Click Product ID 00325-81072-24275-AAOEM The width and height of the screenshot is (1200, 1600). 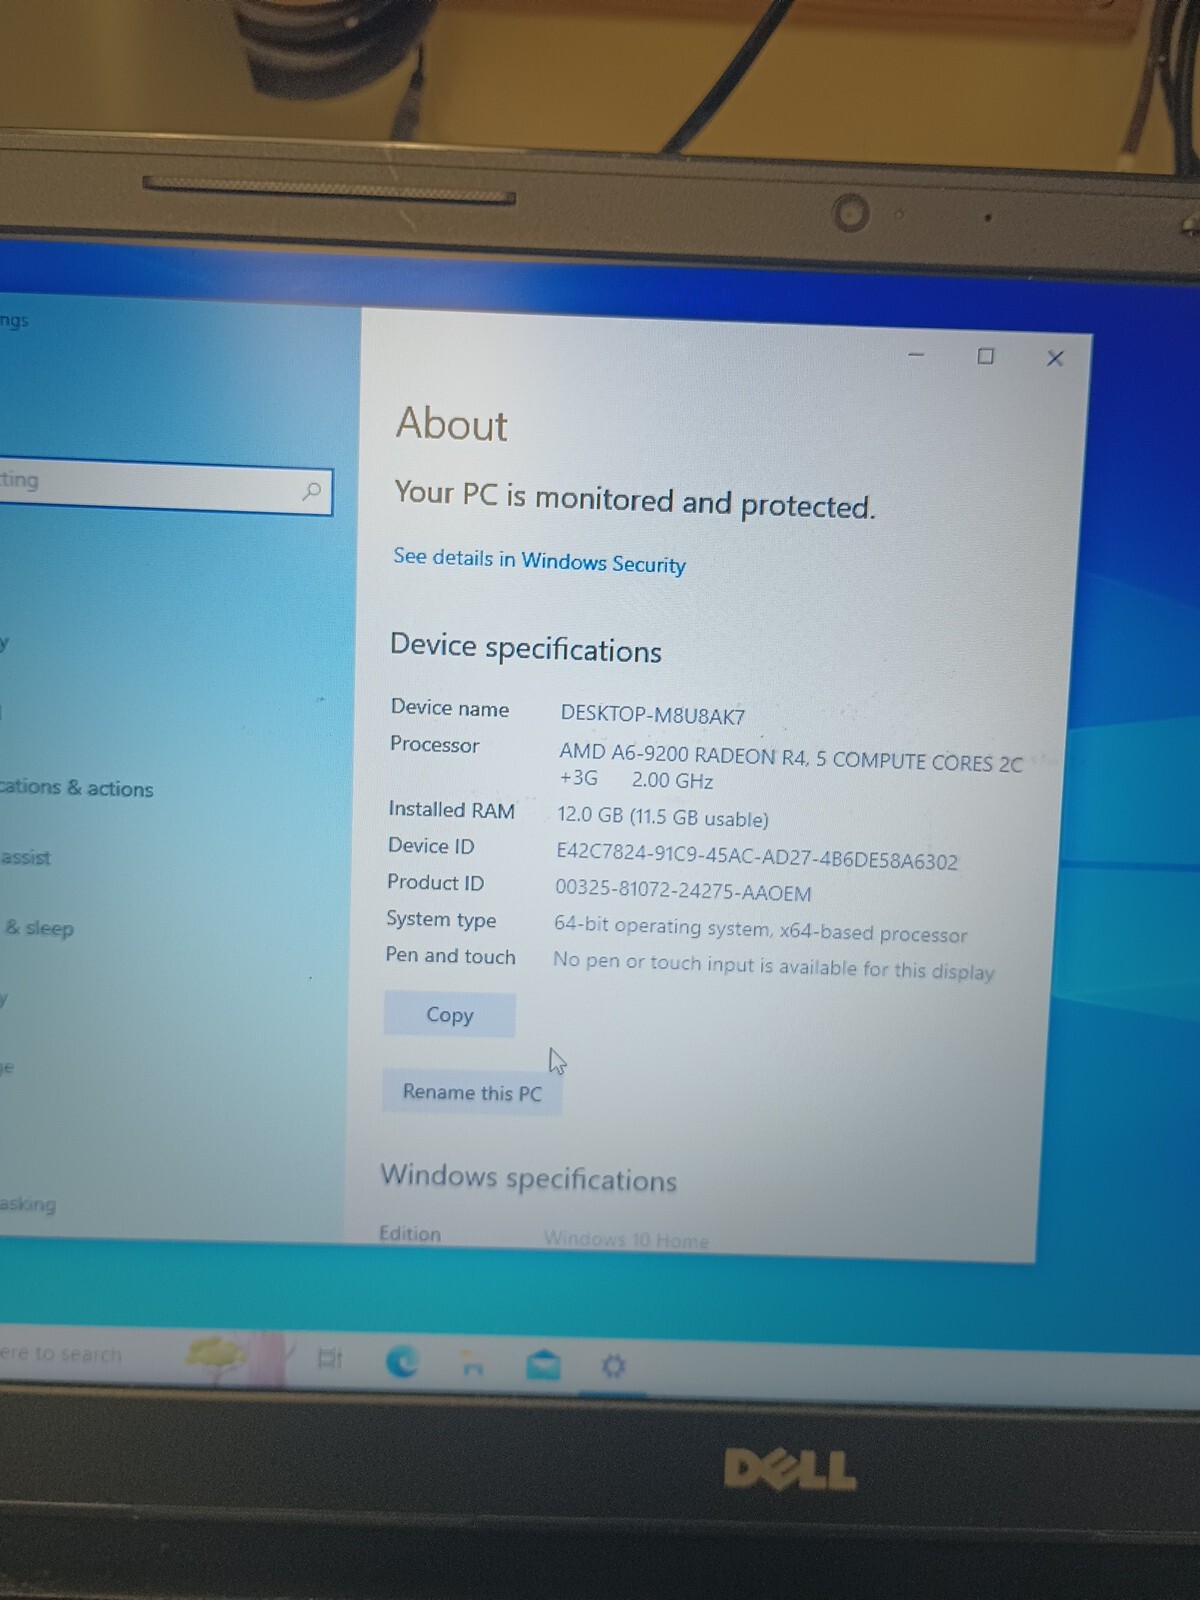683,889
